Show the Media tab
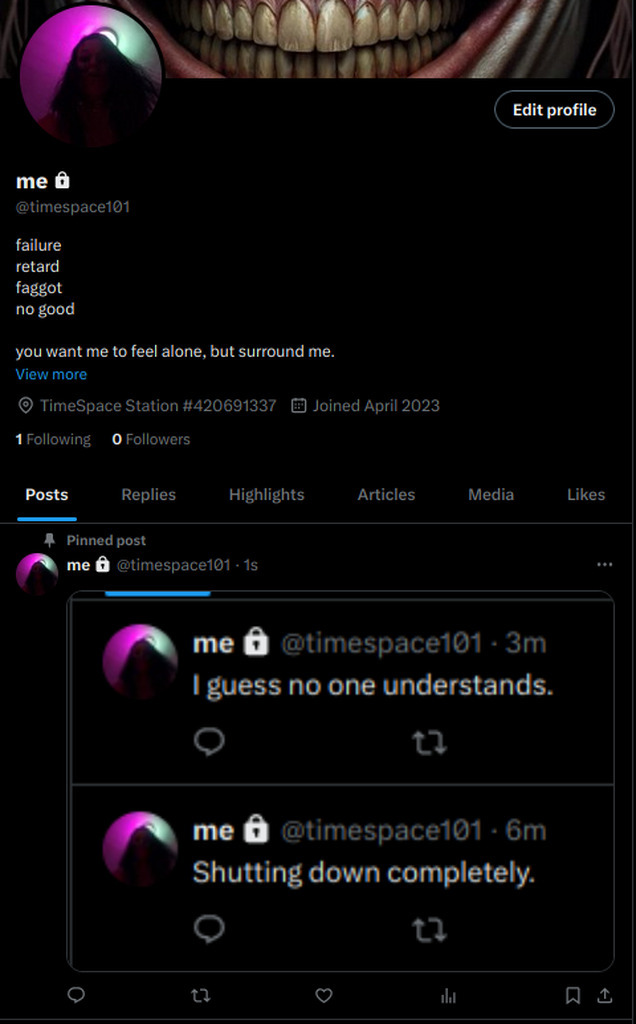Image resolution: width=636 pixels, height=1024 pixels. click(491, 495)
